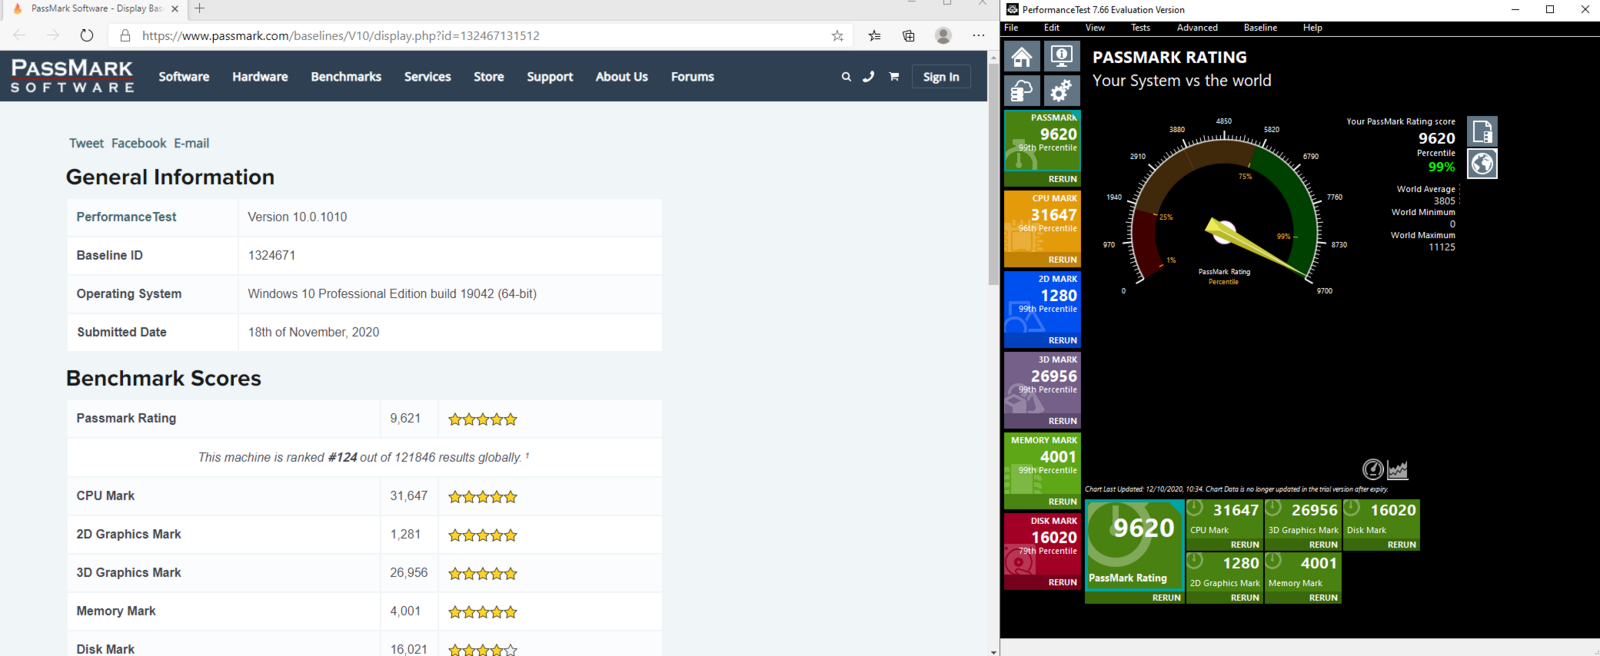
Task: Open the Tests menu in PerformanceTest
Action: (x=1140, y=28)
